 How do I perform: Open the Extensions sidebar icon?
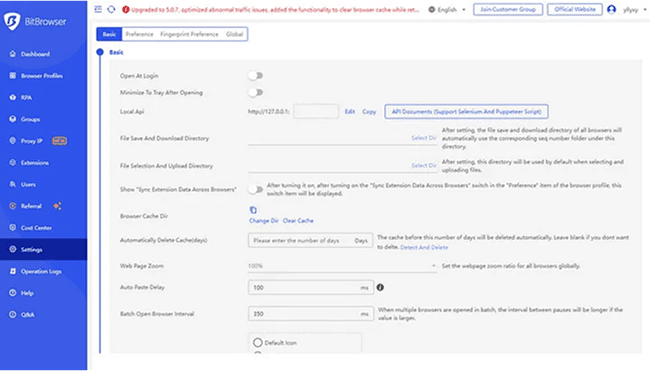(x=12, y=162)
